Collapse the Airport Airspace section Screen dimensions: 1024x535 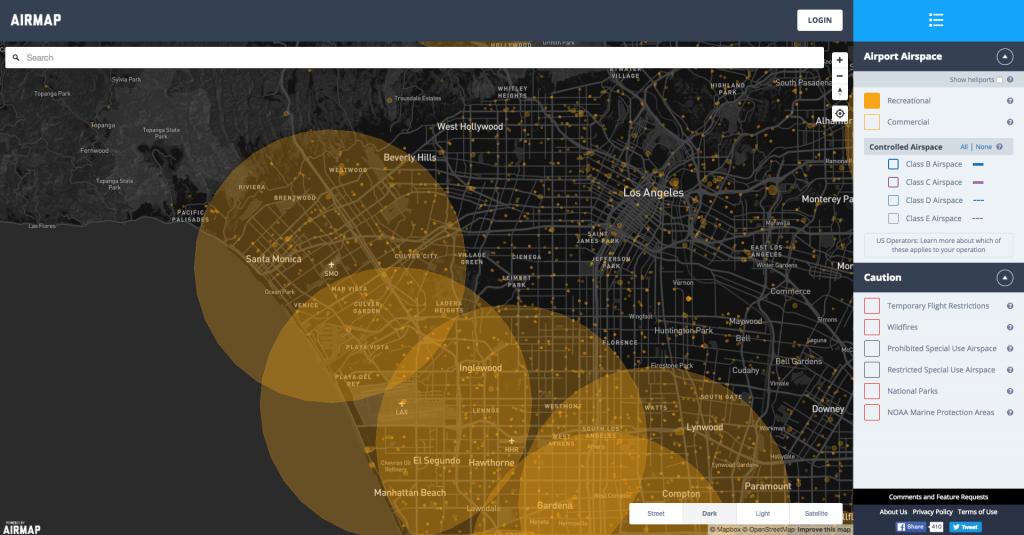[x=1003, y=57]
